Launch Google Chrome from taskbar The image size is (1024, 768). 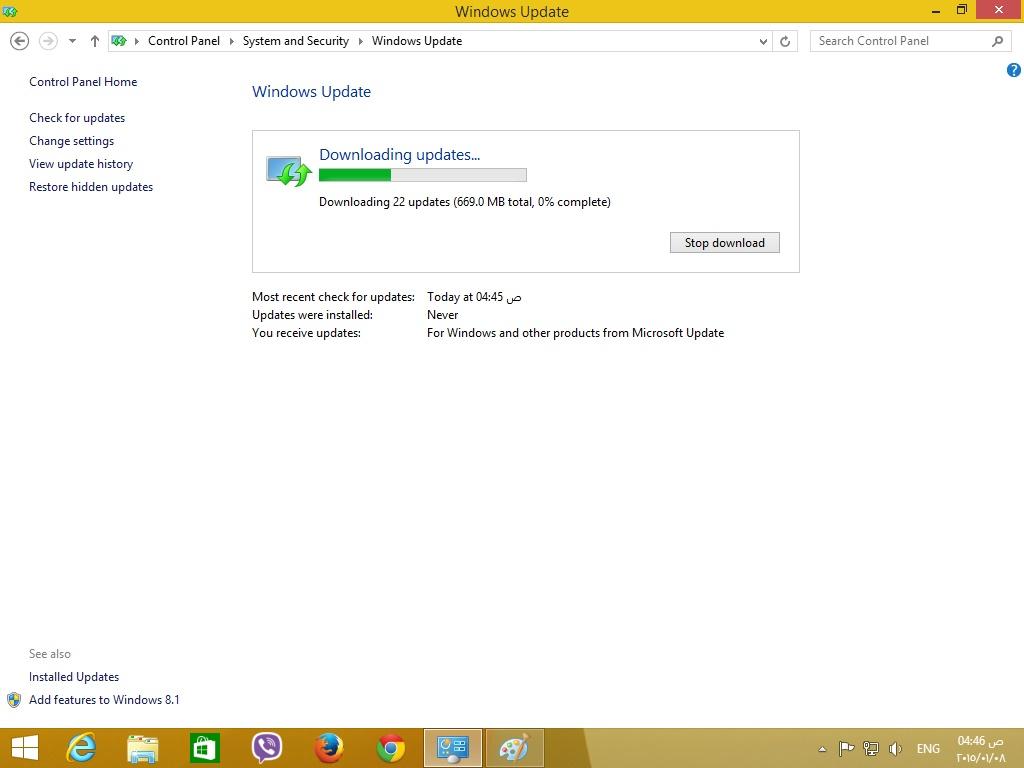point(391,748)
